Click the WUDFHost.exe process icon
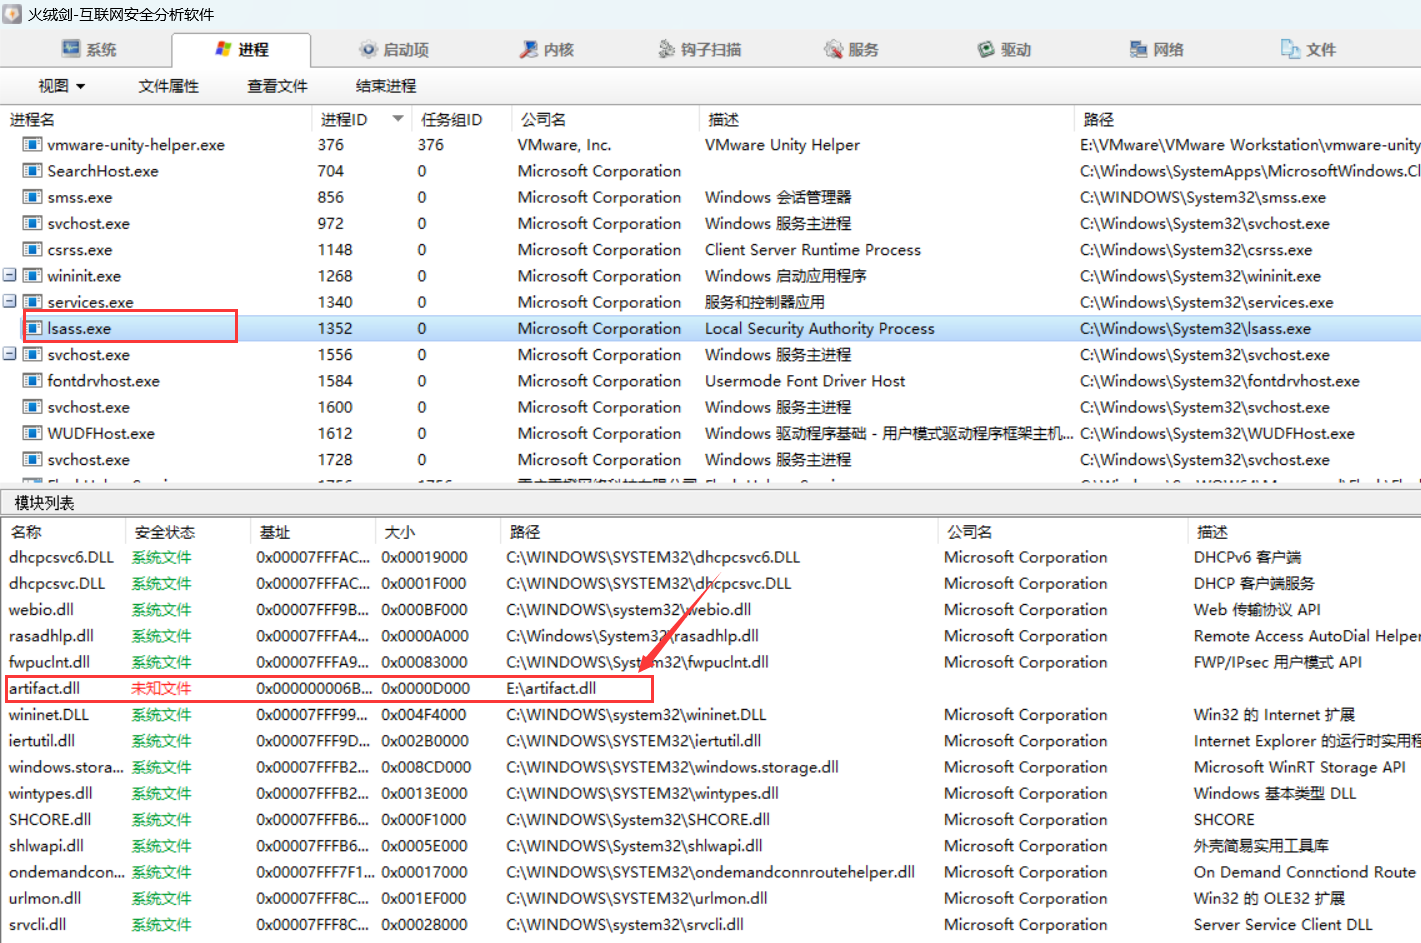 pos(32,433)
